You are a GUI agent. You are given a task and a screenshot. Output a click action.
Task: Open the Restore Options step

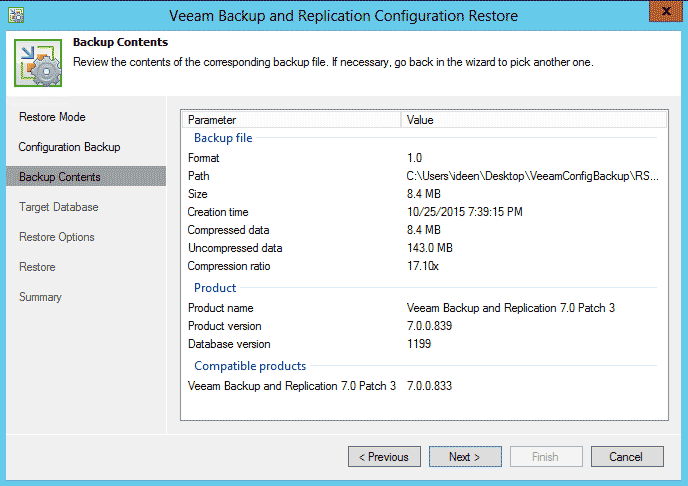click(57, 237)
